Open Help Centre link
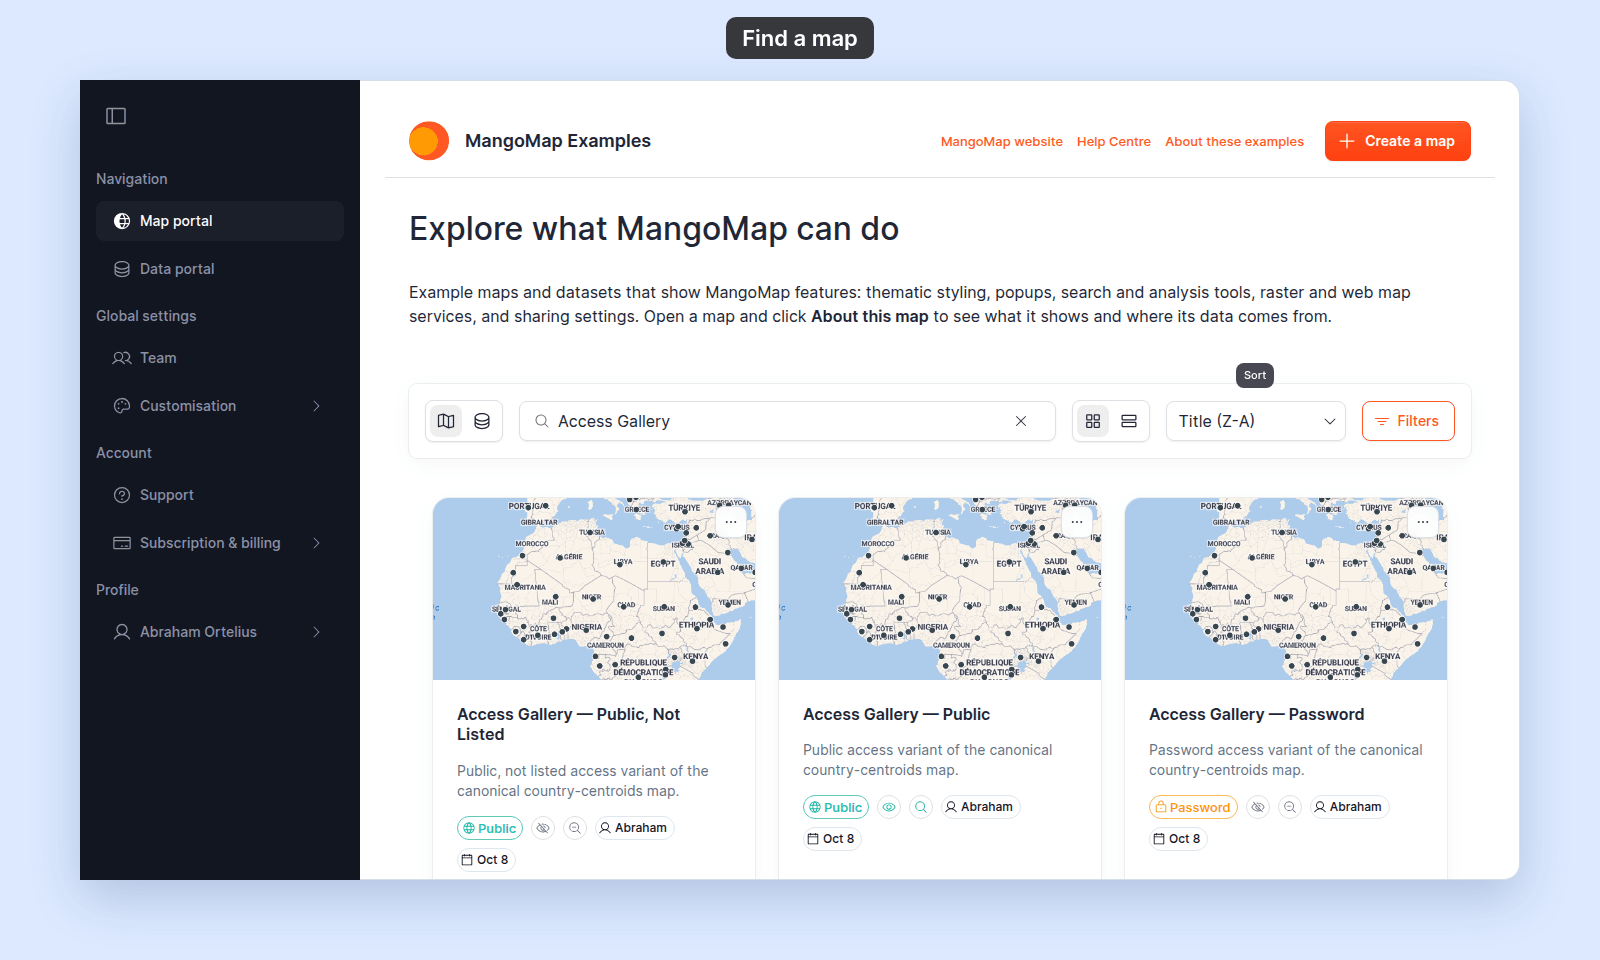 [1114, 142]
